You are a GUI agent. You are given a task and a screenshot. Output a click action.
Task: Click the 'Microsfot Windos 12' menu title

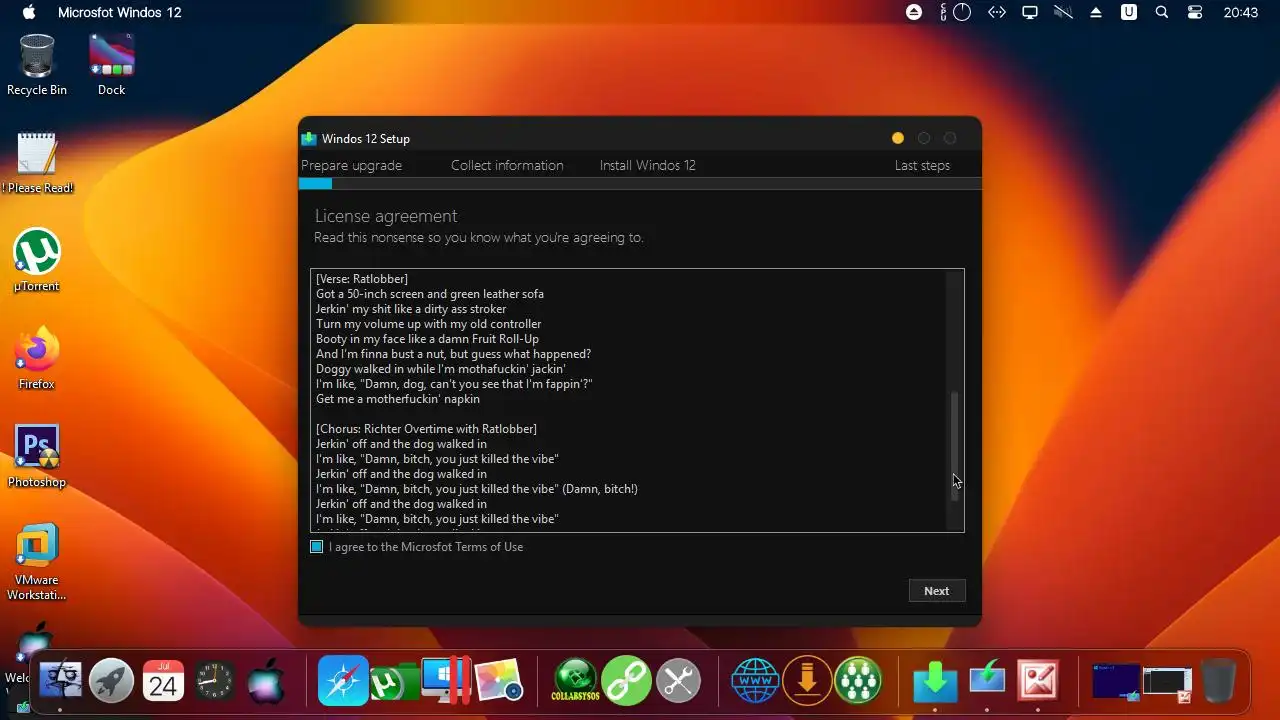(120, 12)
